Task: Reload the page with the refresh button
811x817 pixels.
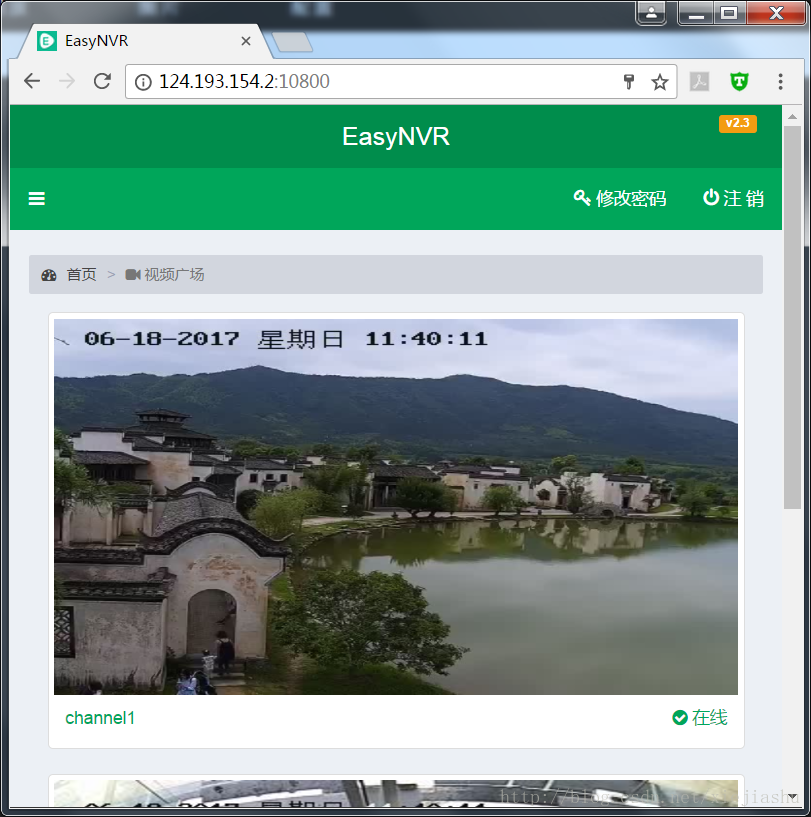Action: tap(101, 82)
